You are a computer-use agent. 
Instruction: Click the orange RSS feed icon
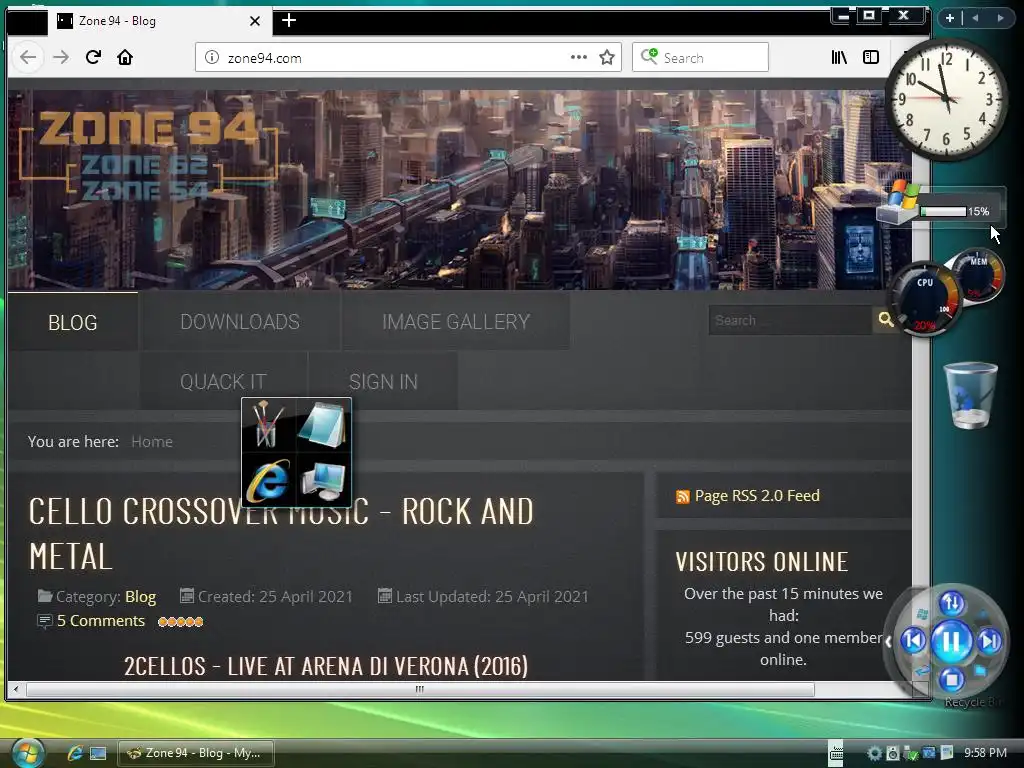tap(682, 497)
